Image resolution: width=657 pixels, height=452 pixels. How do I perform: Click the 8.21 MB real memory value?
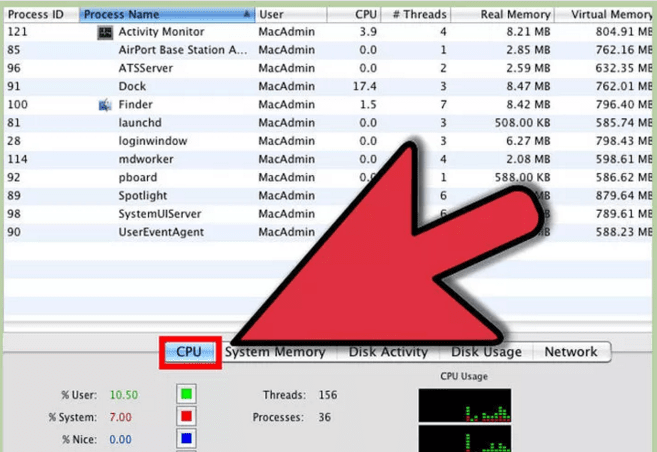528,32
